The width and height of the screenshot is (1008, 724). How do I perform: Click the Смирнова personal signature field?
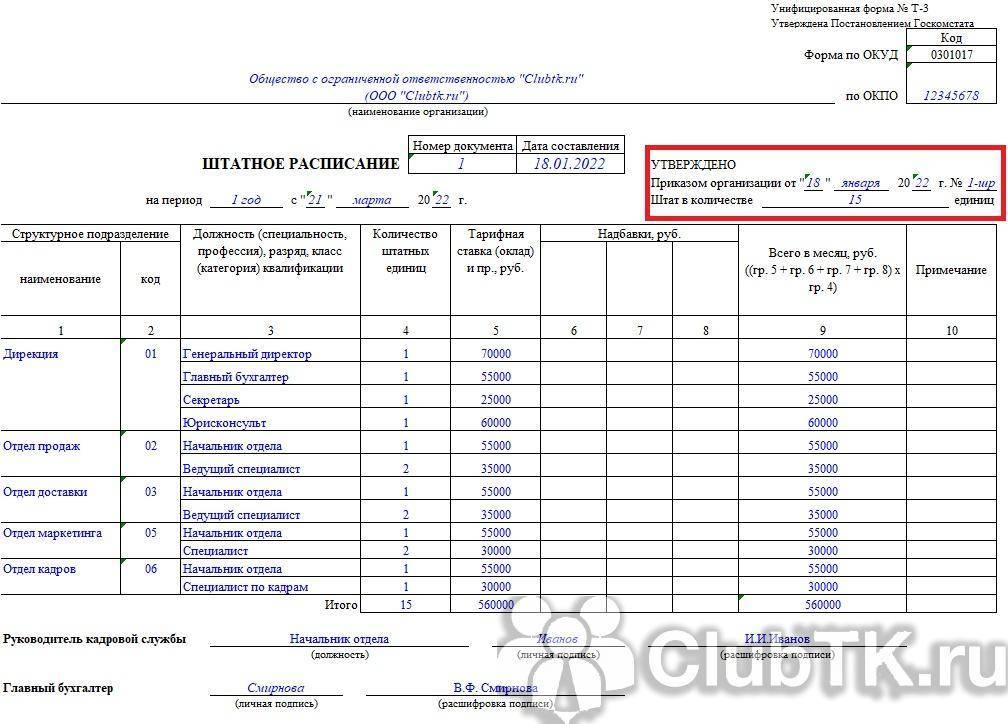coord(276,688)
